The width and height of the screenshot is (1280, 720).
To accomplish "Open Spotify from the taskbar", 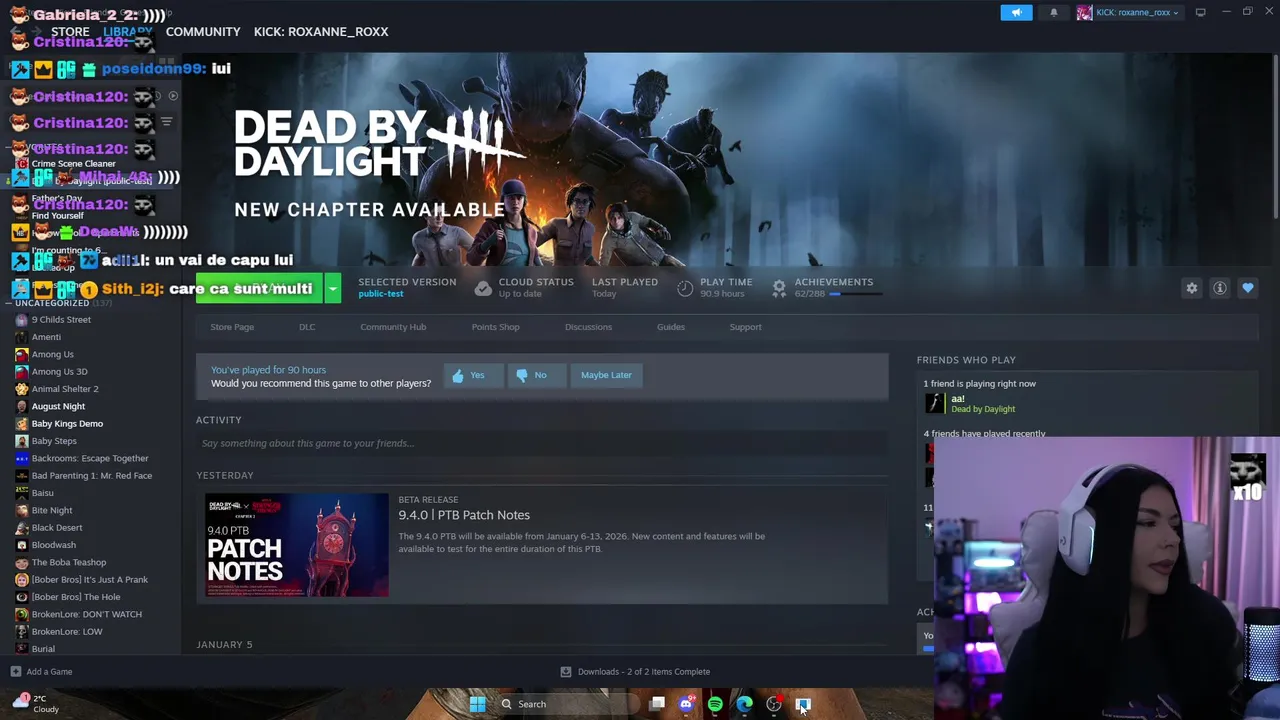I will pyautogui.click(x=715, y=704).
